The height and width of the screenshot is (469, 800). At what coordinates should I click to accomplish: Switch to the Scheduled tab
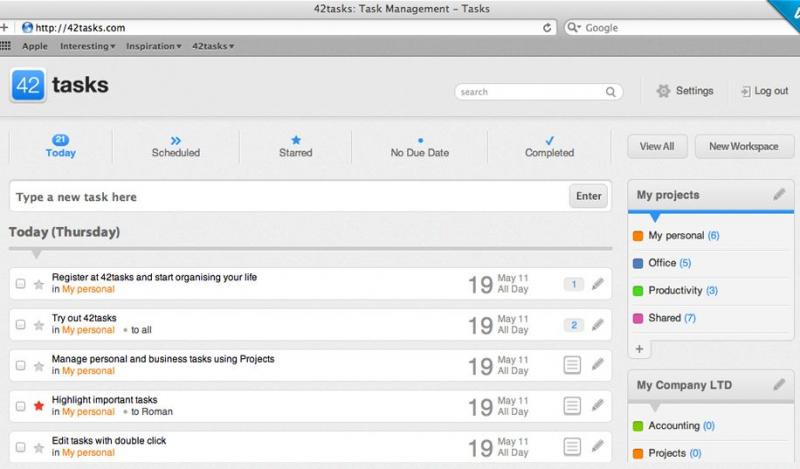pyautogui.click(x=176, y=146)
